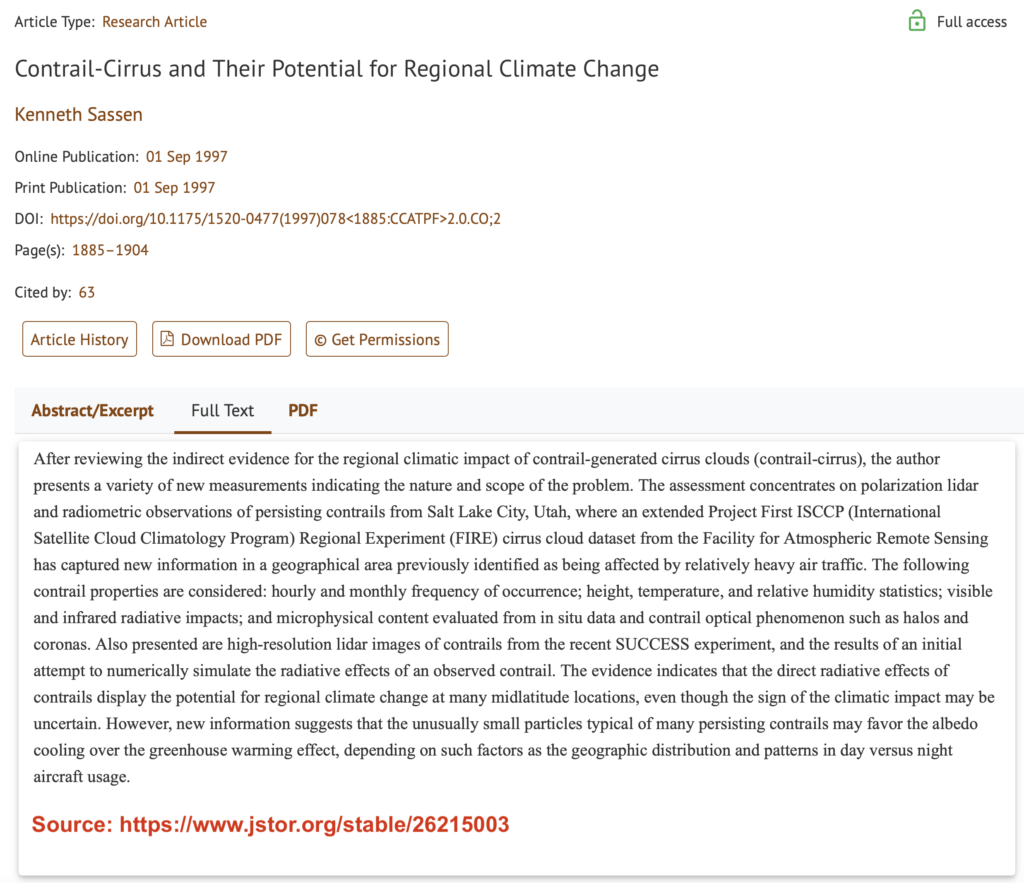Click the Cited by label
The image size is (1024, 883).
point(42,292)
